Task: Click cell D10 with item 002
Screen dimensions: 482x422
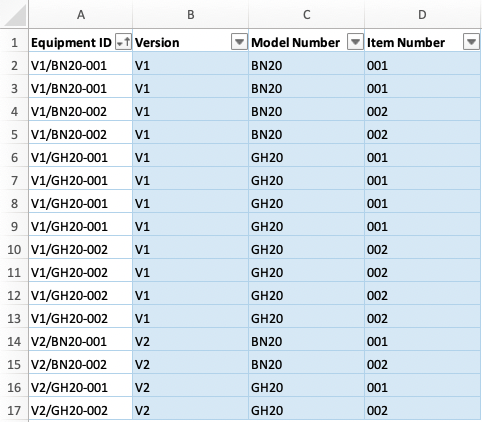Action: point(422,249)
